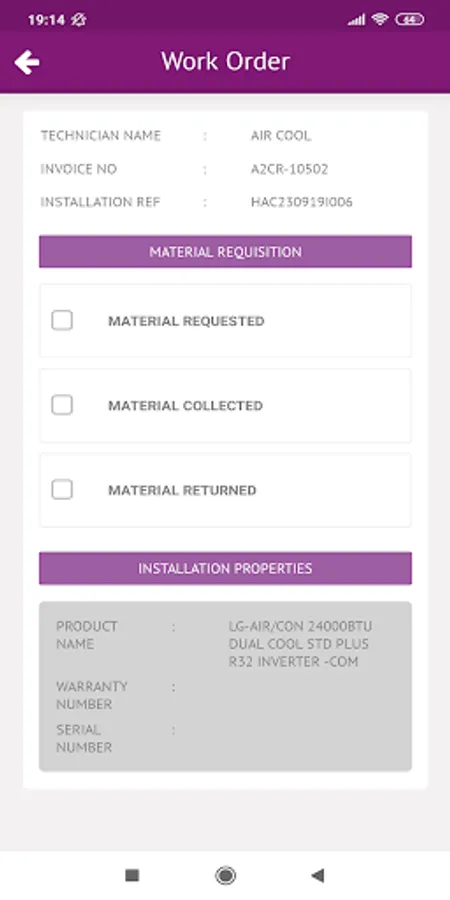Tap Android recent apps square button
450x900 pixels.
point(132,875)
